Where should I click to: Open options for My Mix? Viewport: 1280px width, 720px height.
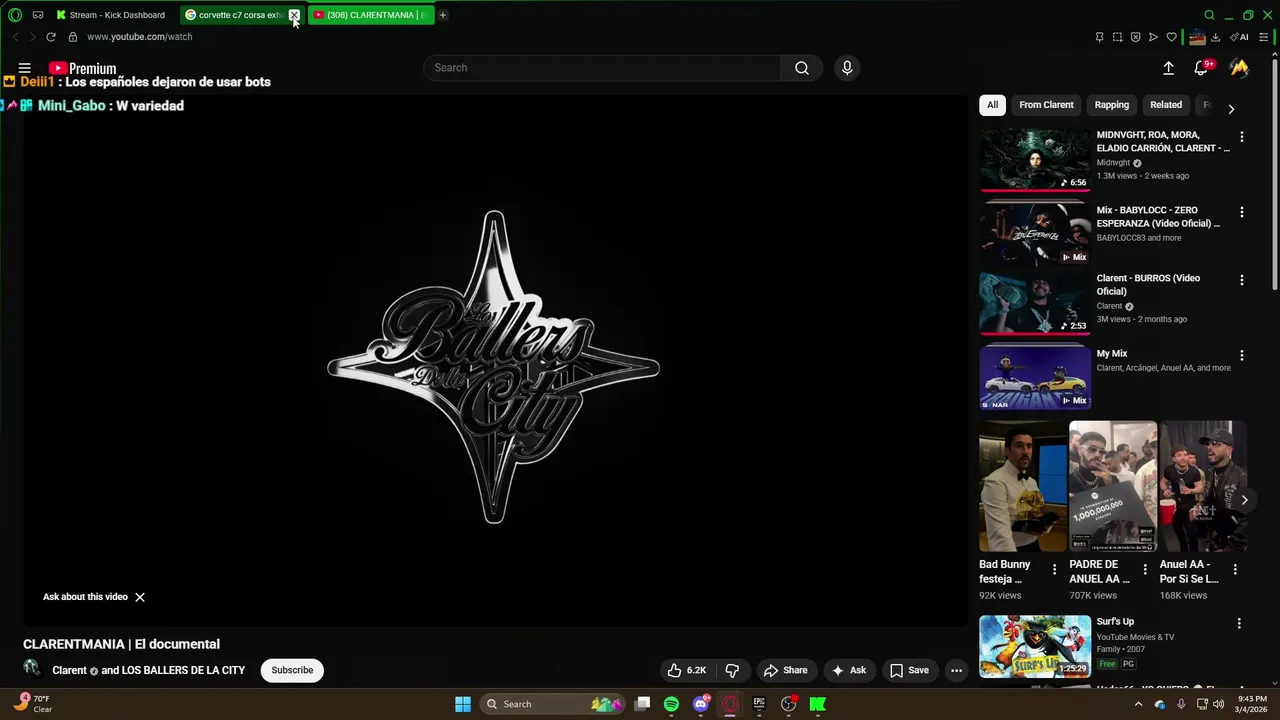(x=1242, y=355)
